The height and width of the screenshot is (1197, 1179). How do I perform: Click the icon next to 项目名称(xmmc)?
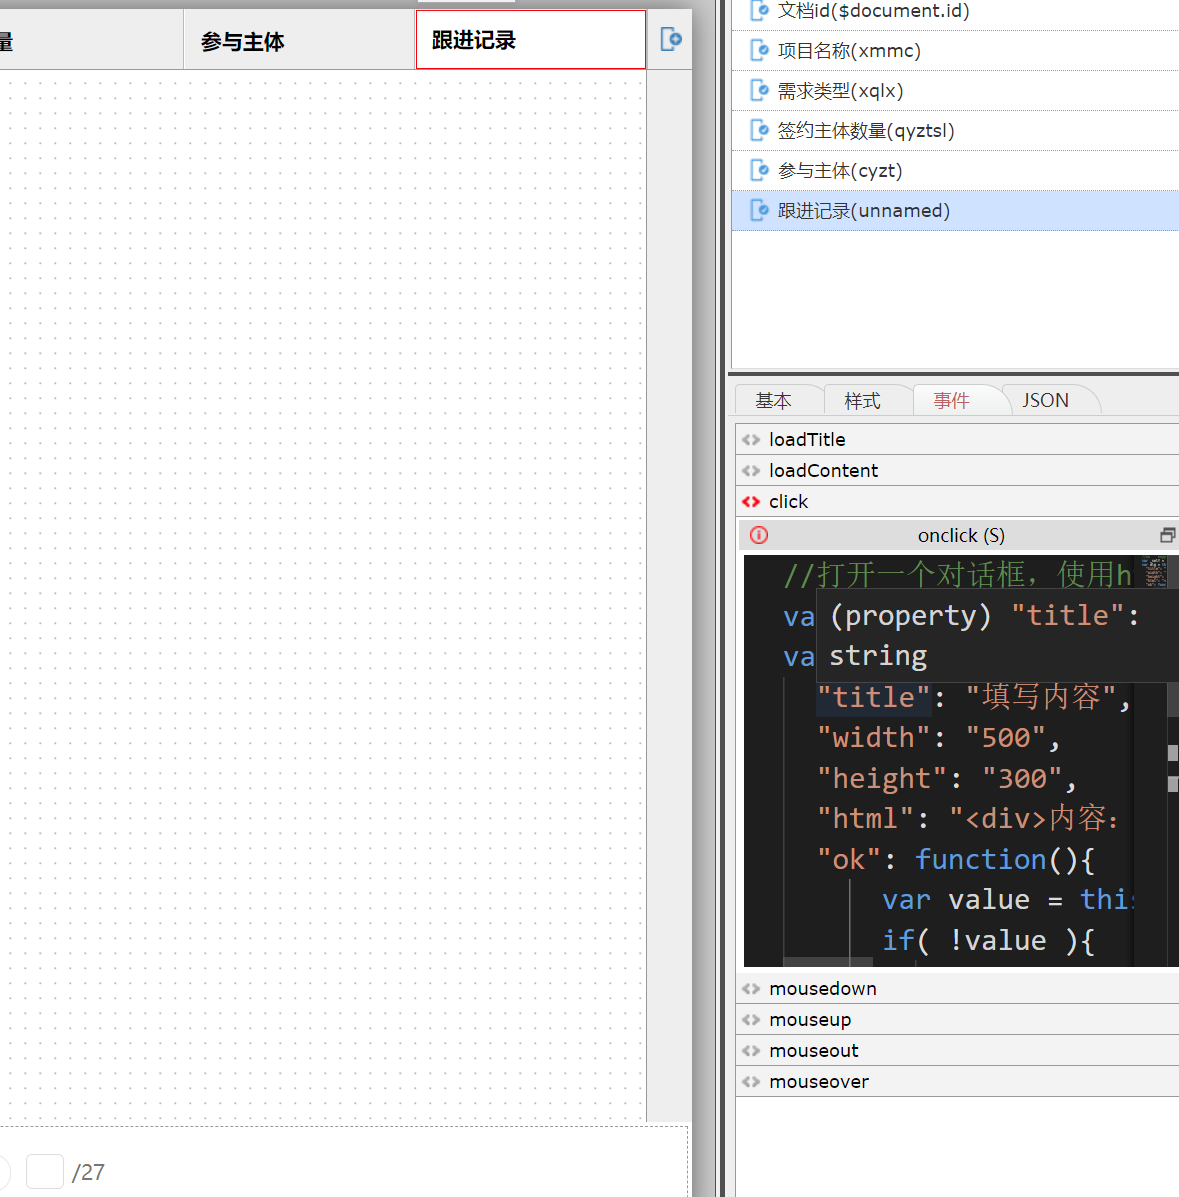[759, 51]
